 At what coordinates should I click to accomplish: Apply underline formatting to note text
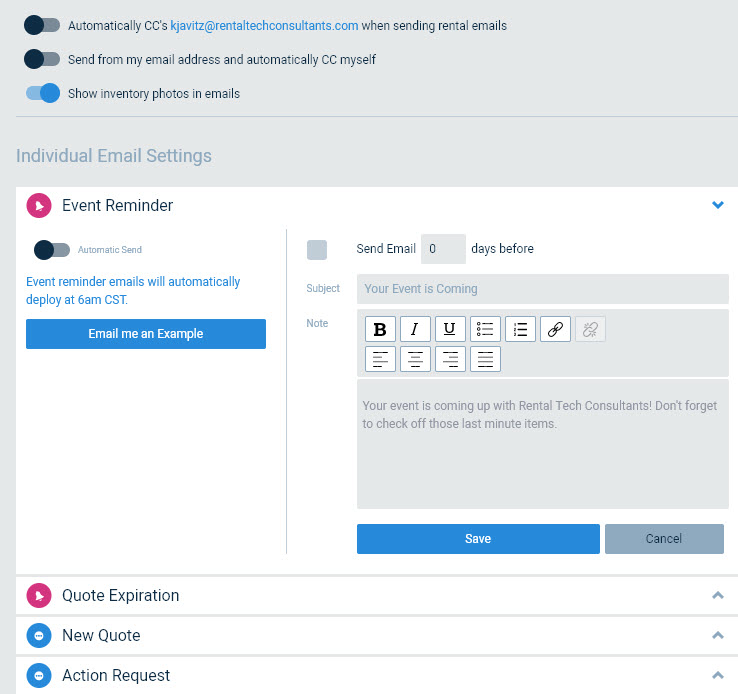pyautogui.click(x=450, y=329)
